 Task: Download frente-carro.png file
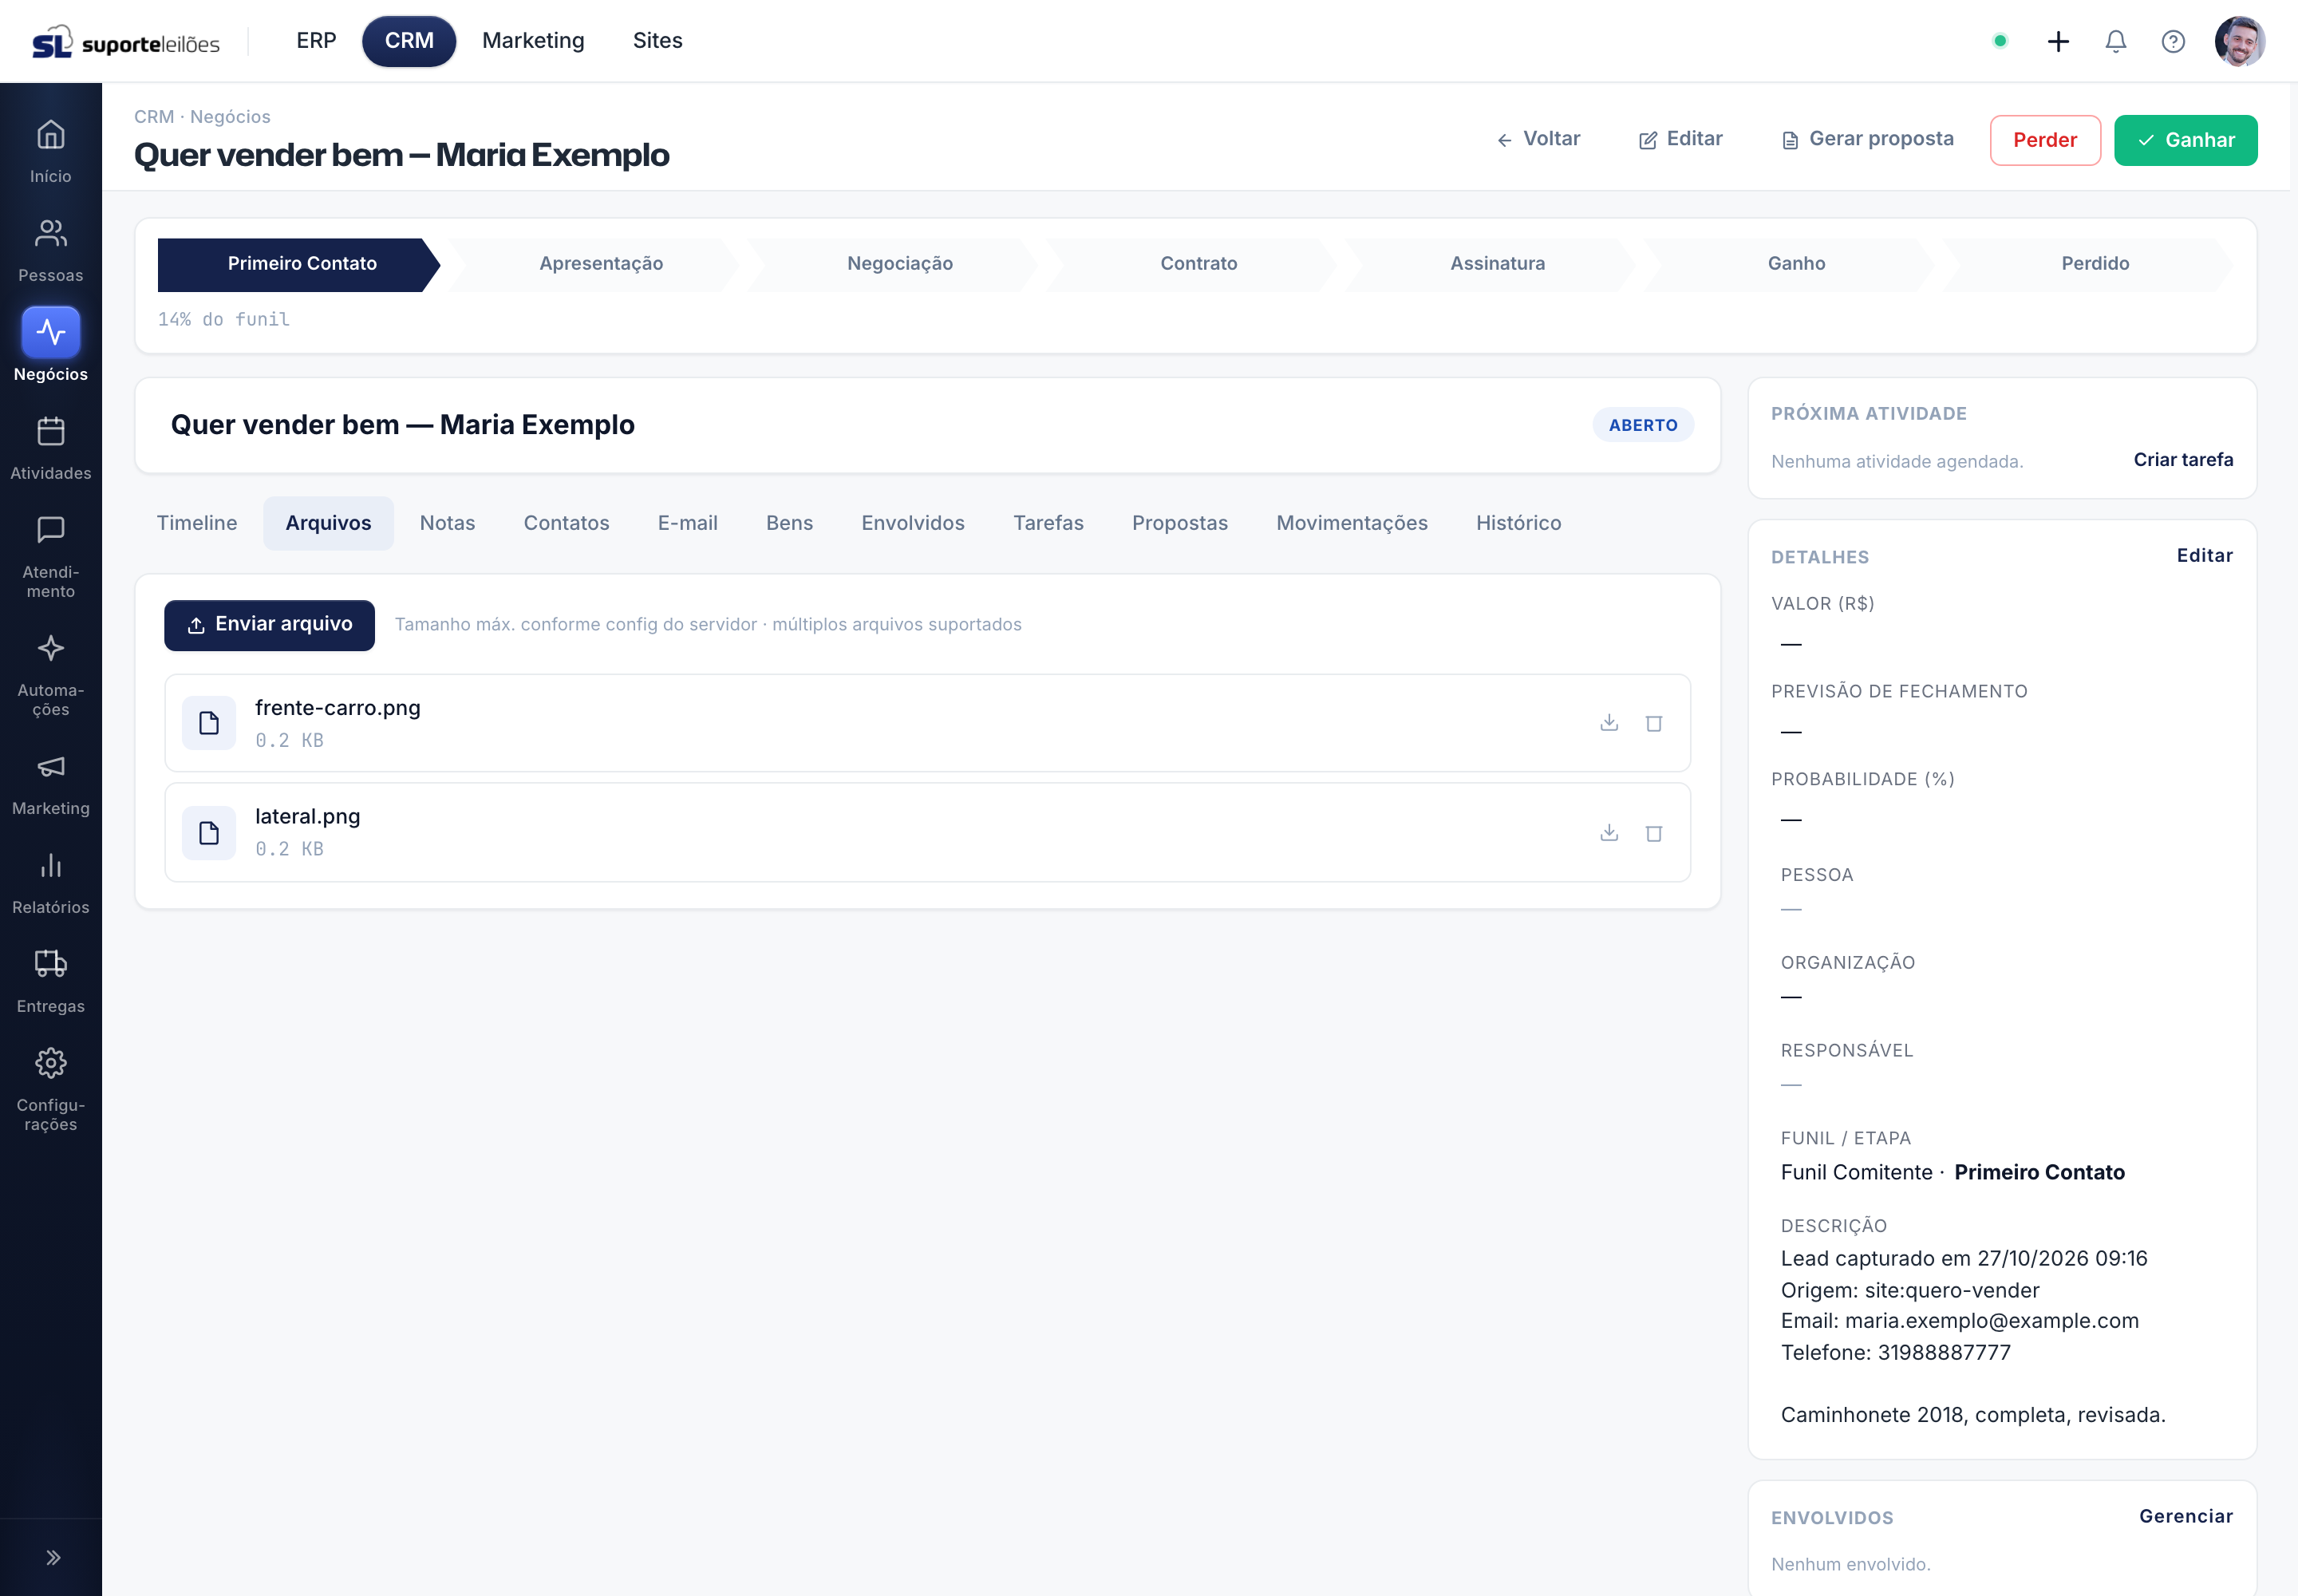[1608, 722]
